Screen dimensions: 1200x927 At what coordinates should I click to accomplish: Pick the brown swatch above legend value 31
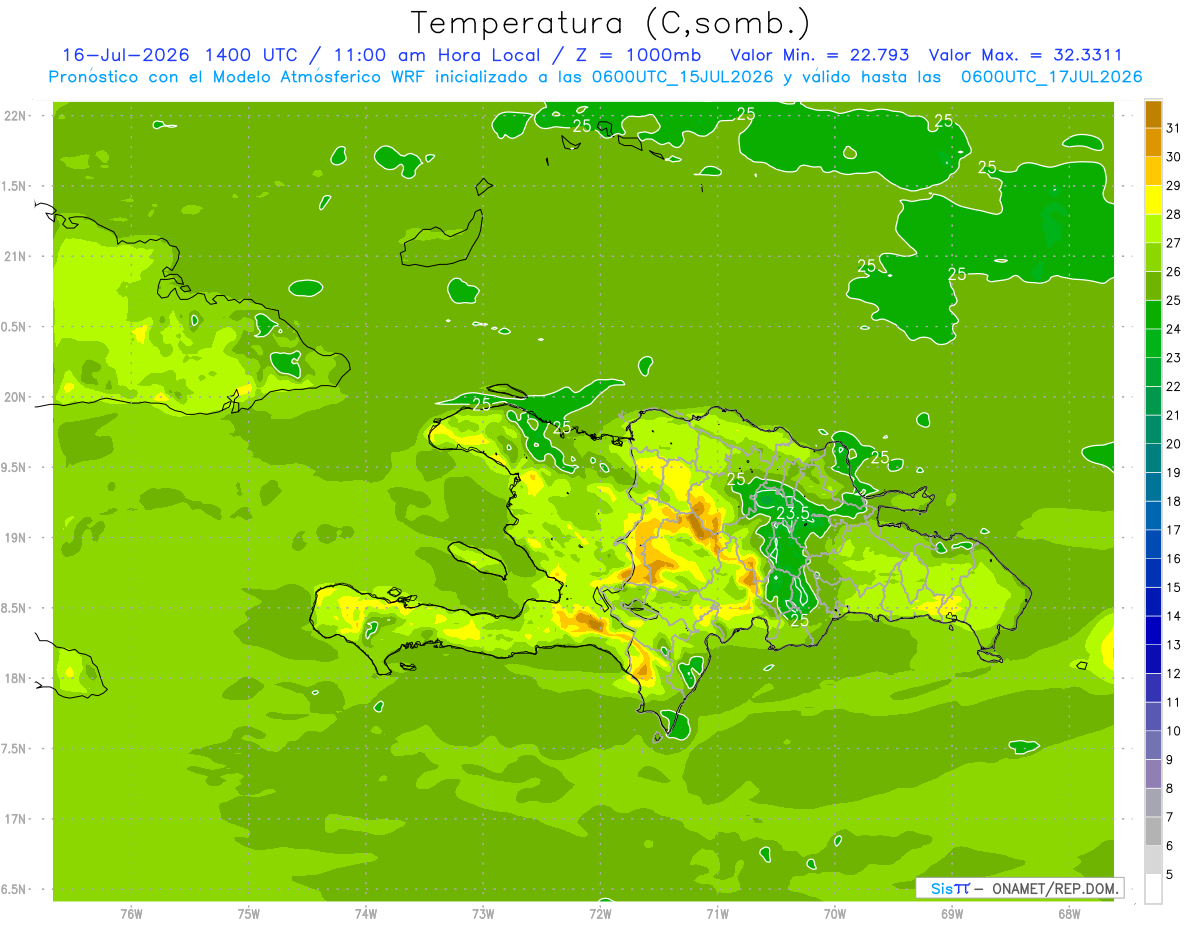(1153, 114)
